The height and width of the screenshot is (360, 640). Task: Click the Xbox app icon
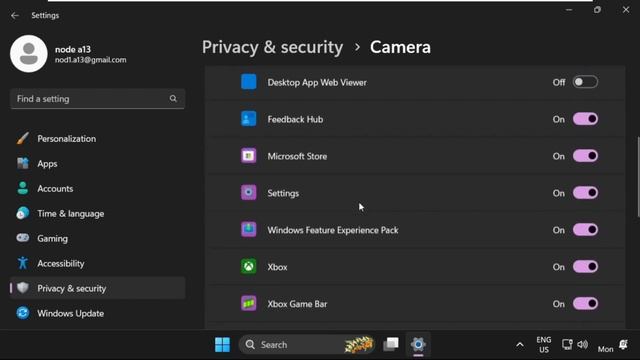point(249,267)
